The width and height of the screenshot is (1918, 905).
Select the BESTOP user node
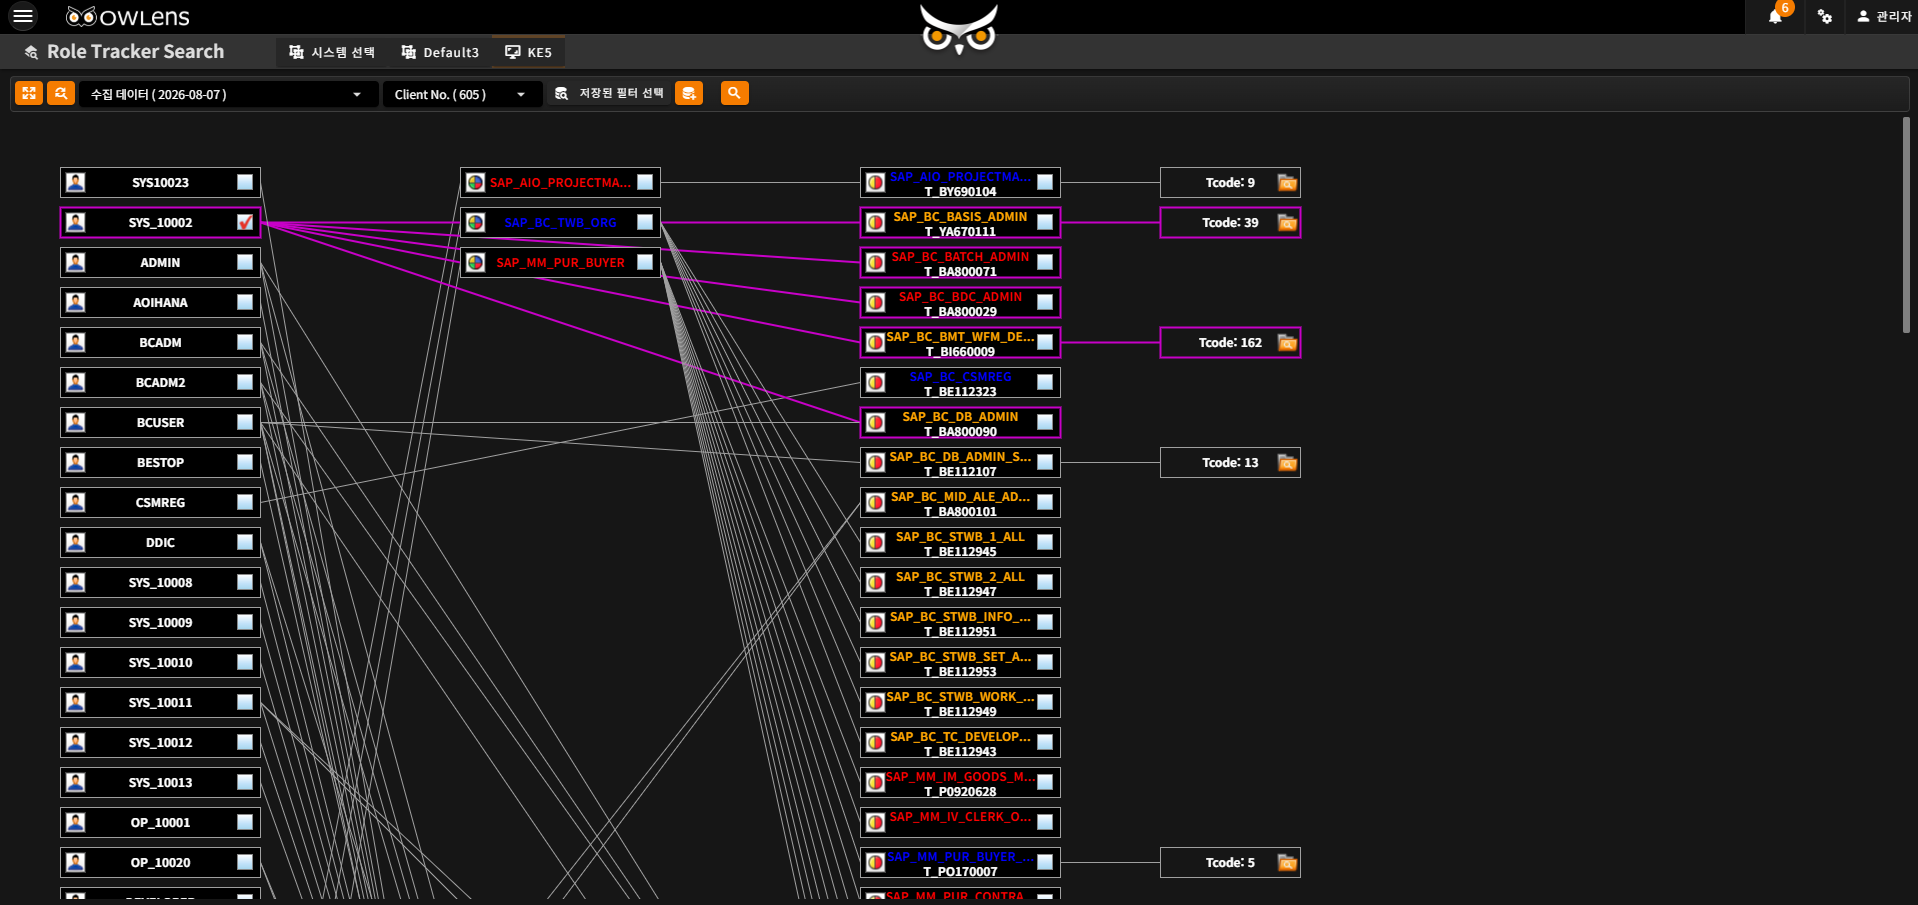pyautogui.click(x=160, y=463)
